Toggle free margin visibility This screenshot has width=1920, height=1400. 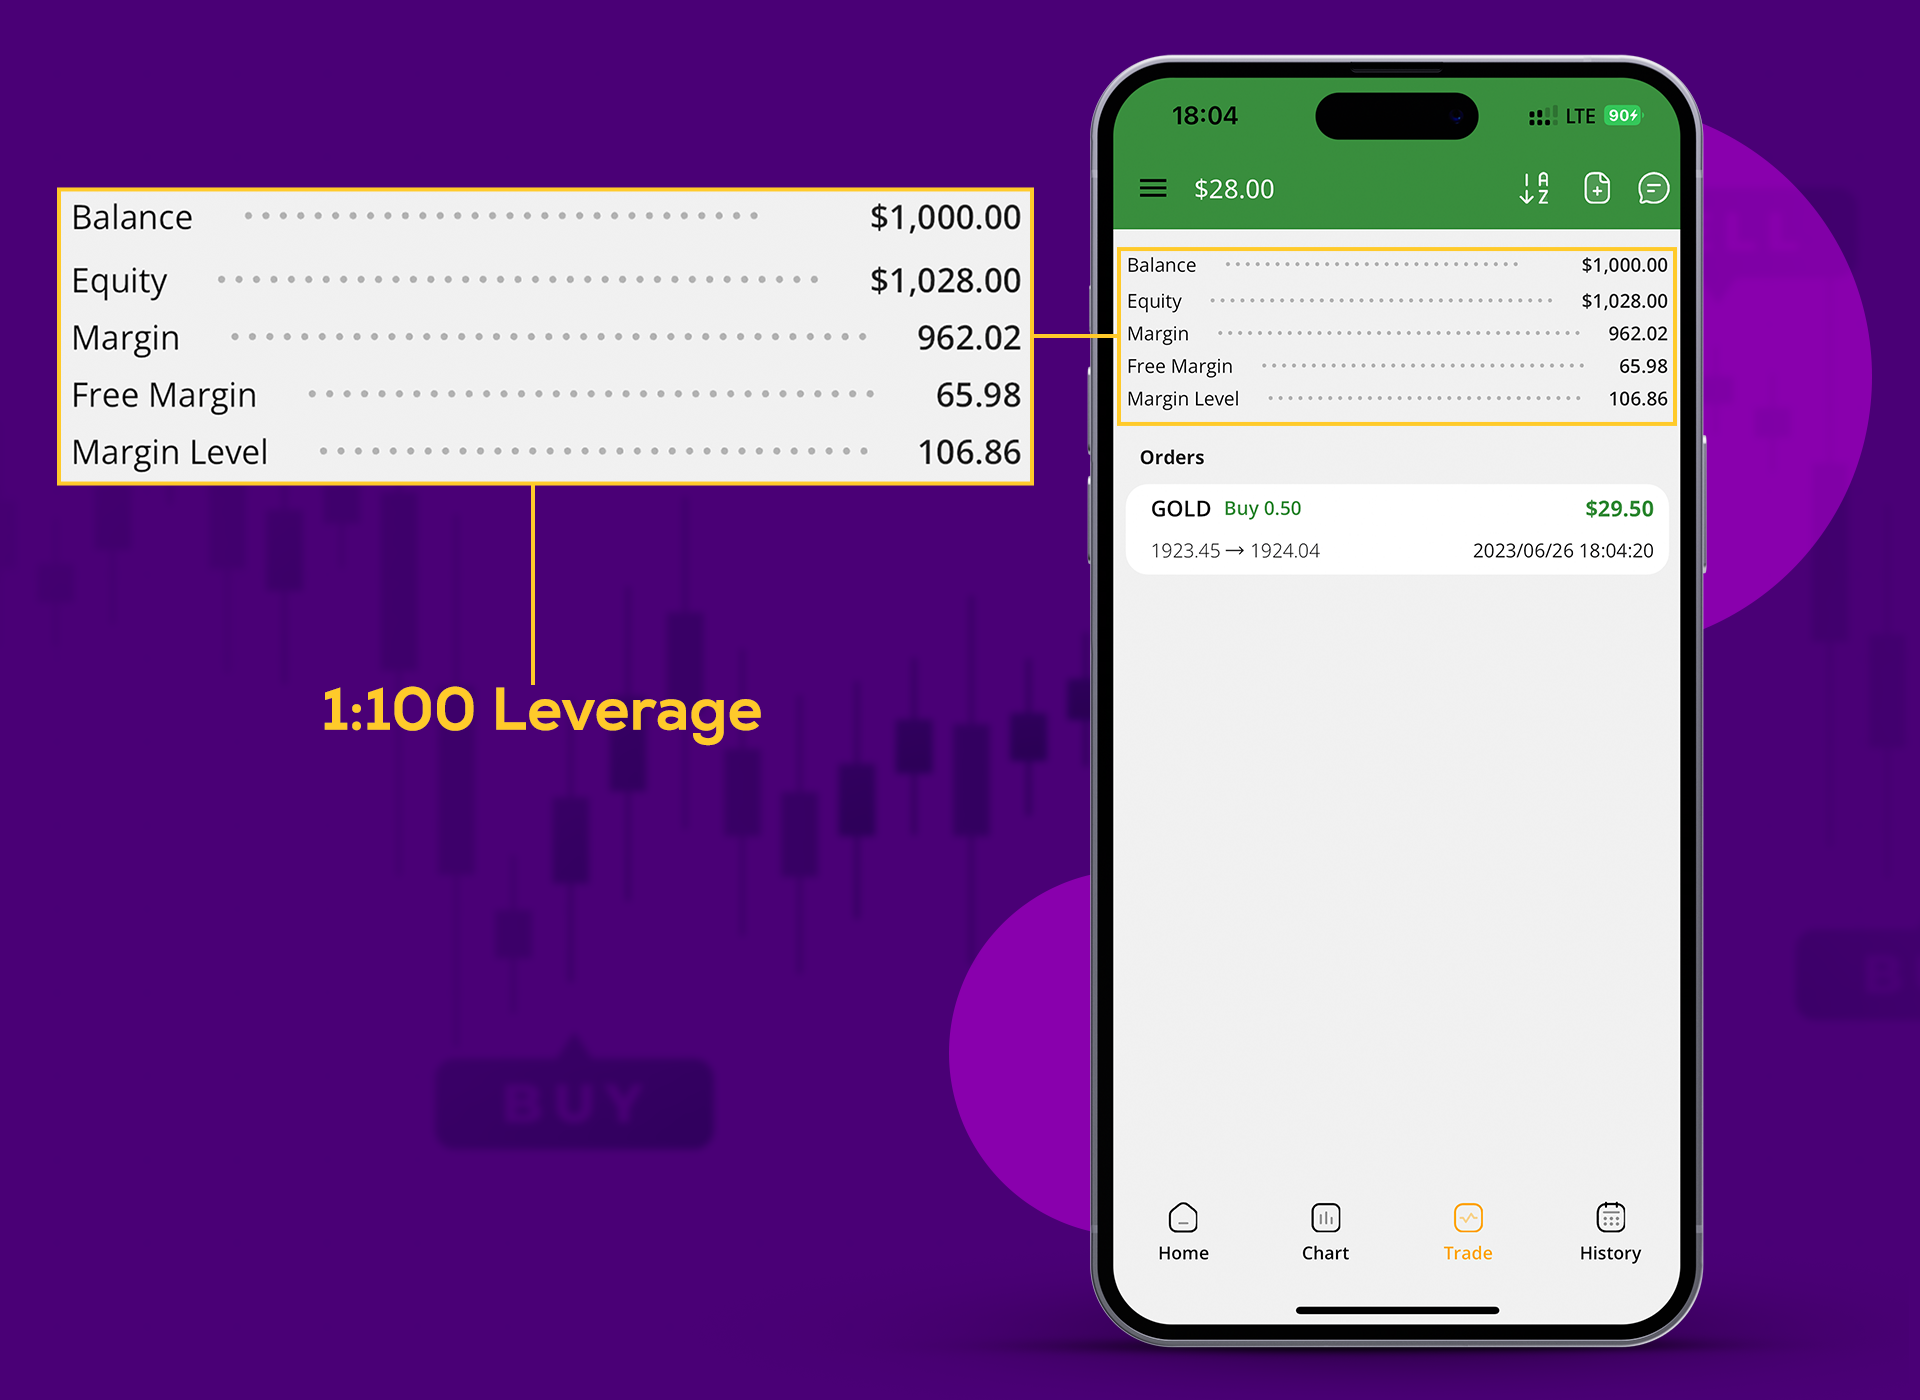tap(1182, 365)
